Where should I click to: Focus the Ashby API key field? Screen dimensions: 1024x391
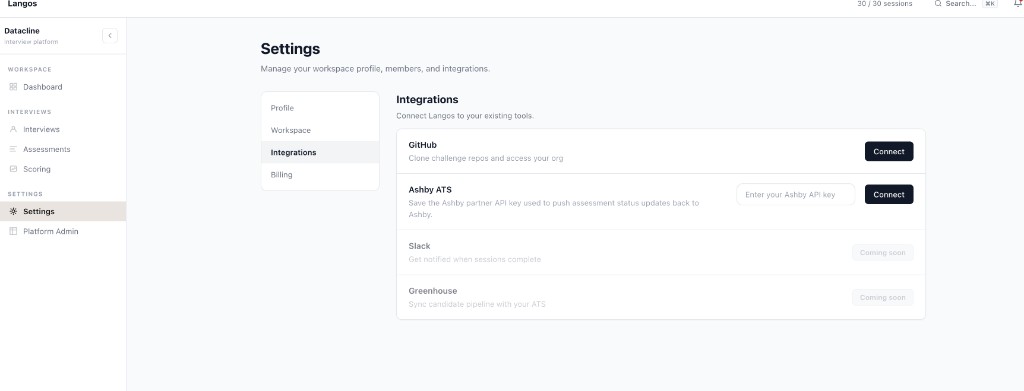click(x=795, y=195)
